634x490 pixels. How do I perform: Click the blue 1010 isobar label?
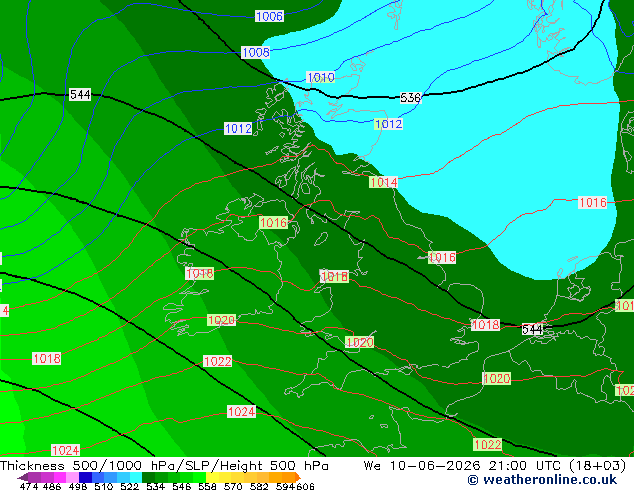coord(321,77)
